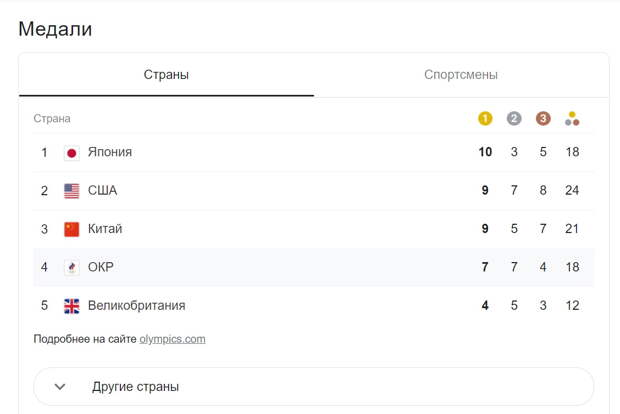Click the chevron beside Другие страны

(x=60, y=387)
